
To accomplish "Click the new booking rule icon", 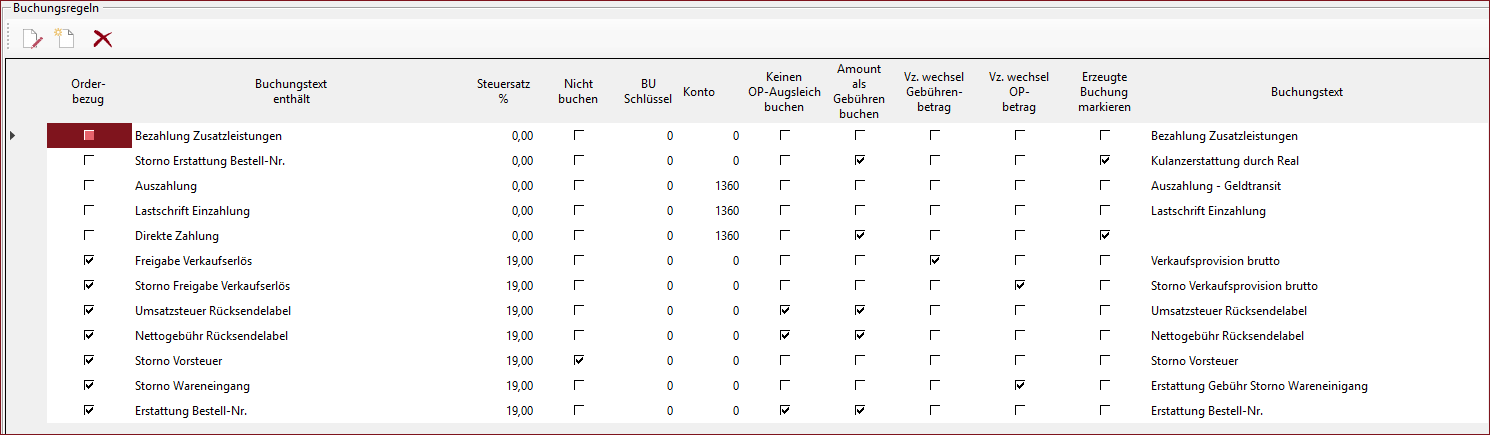I will (65, 39).
